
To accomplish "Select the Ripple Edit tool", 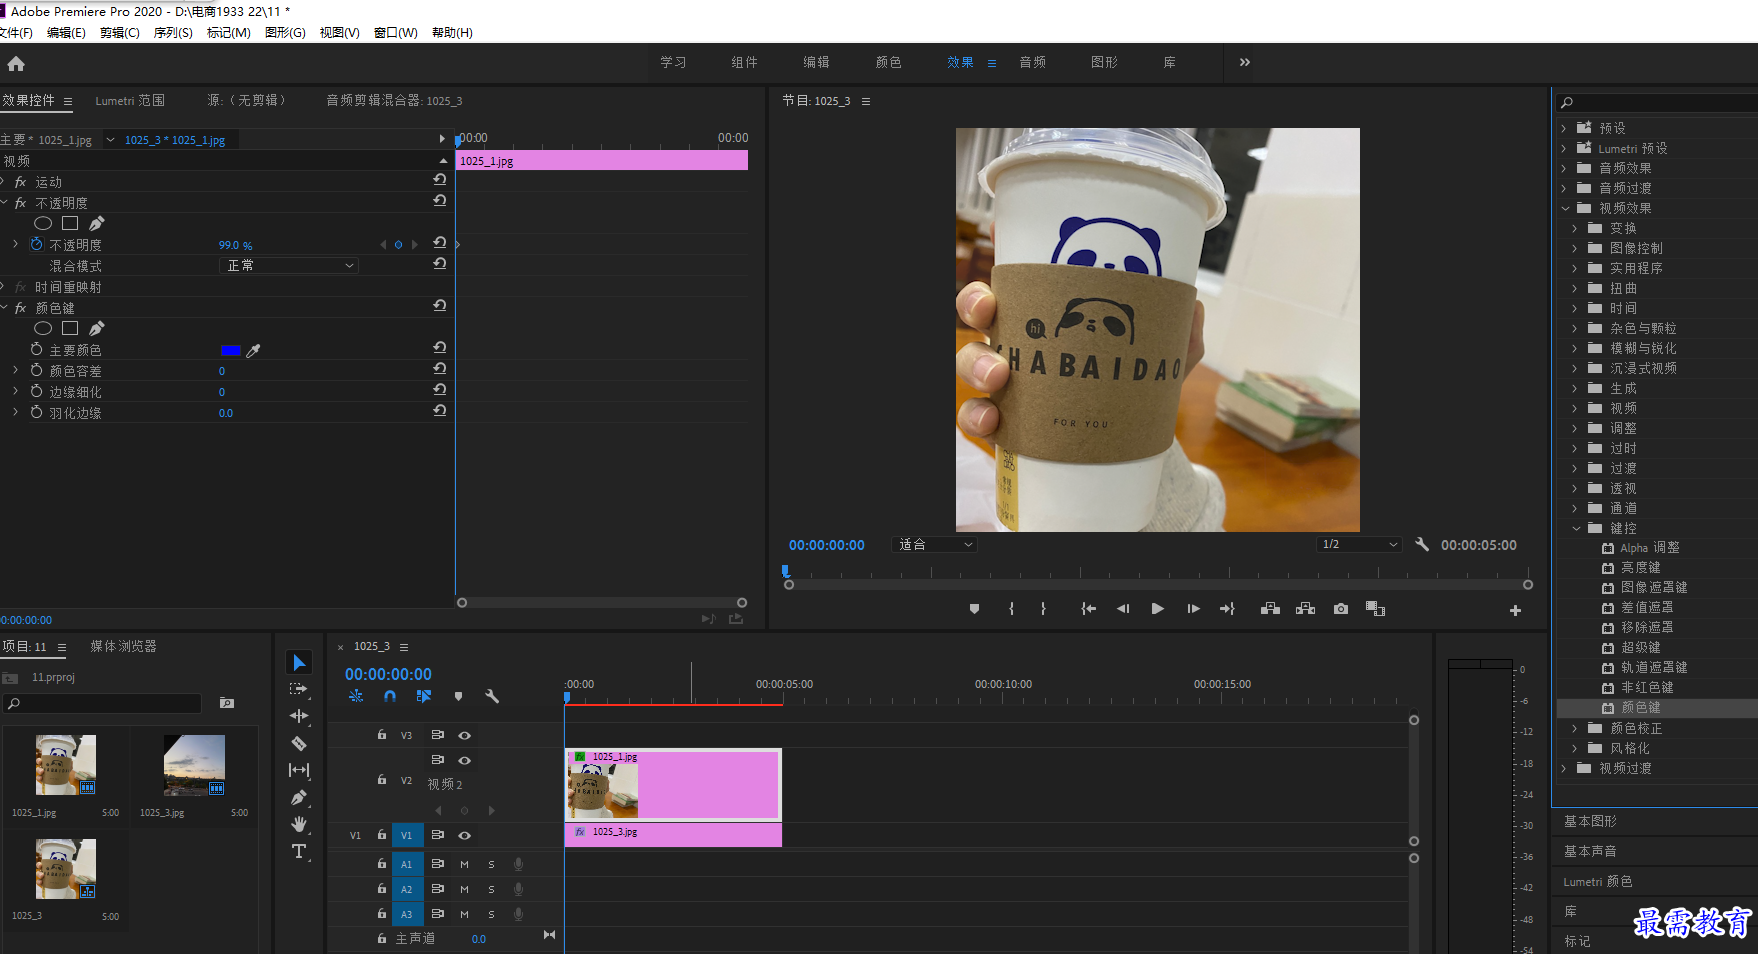I will [x=299, y=716].
